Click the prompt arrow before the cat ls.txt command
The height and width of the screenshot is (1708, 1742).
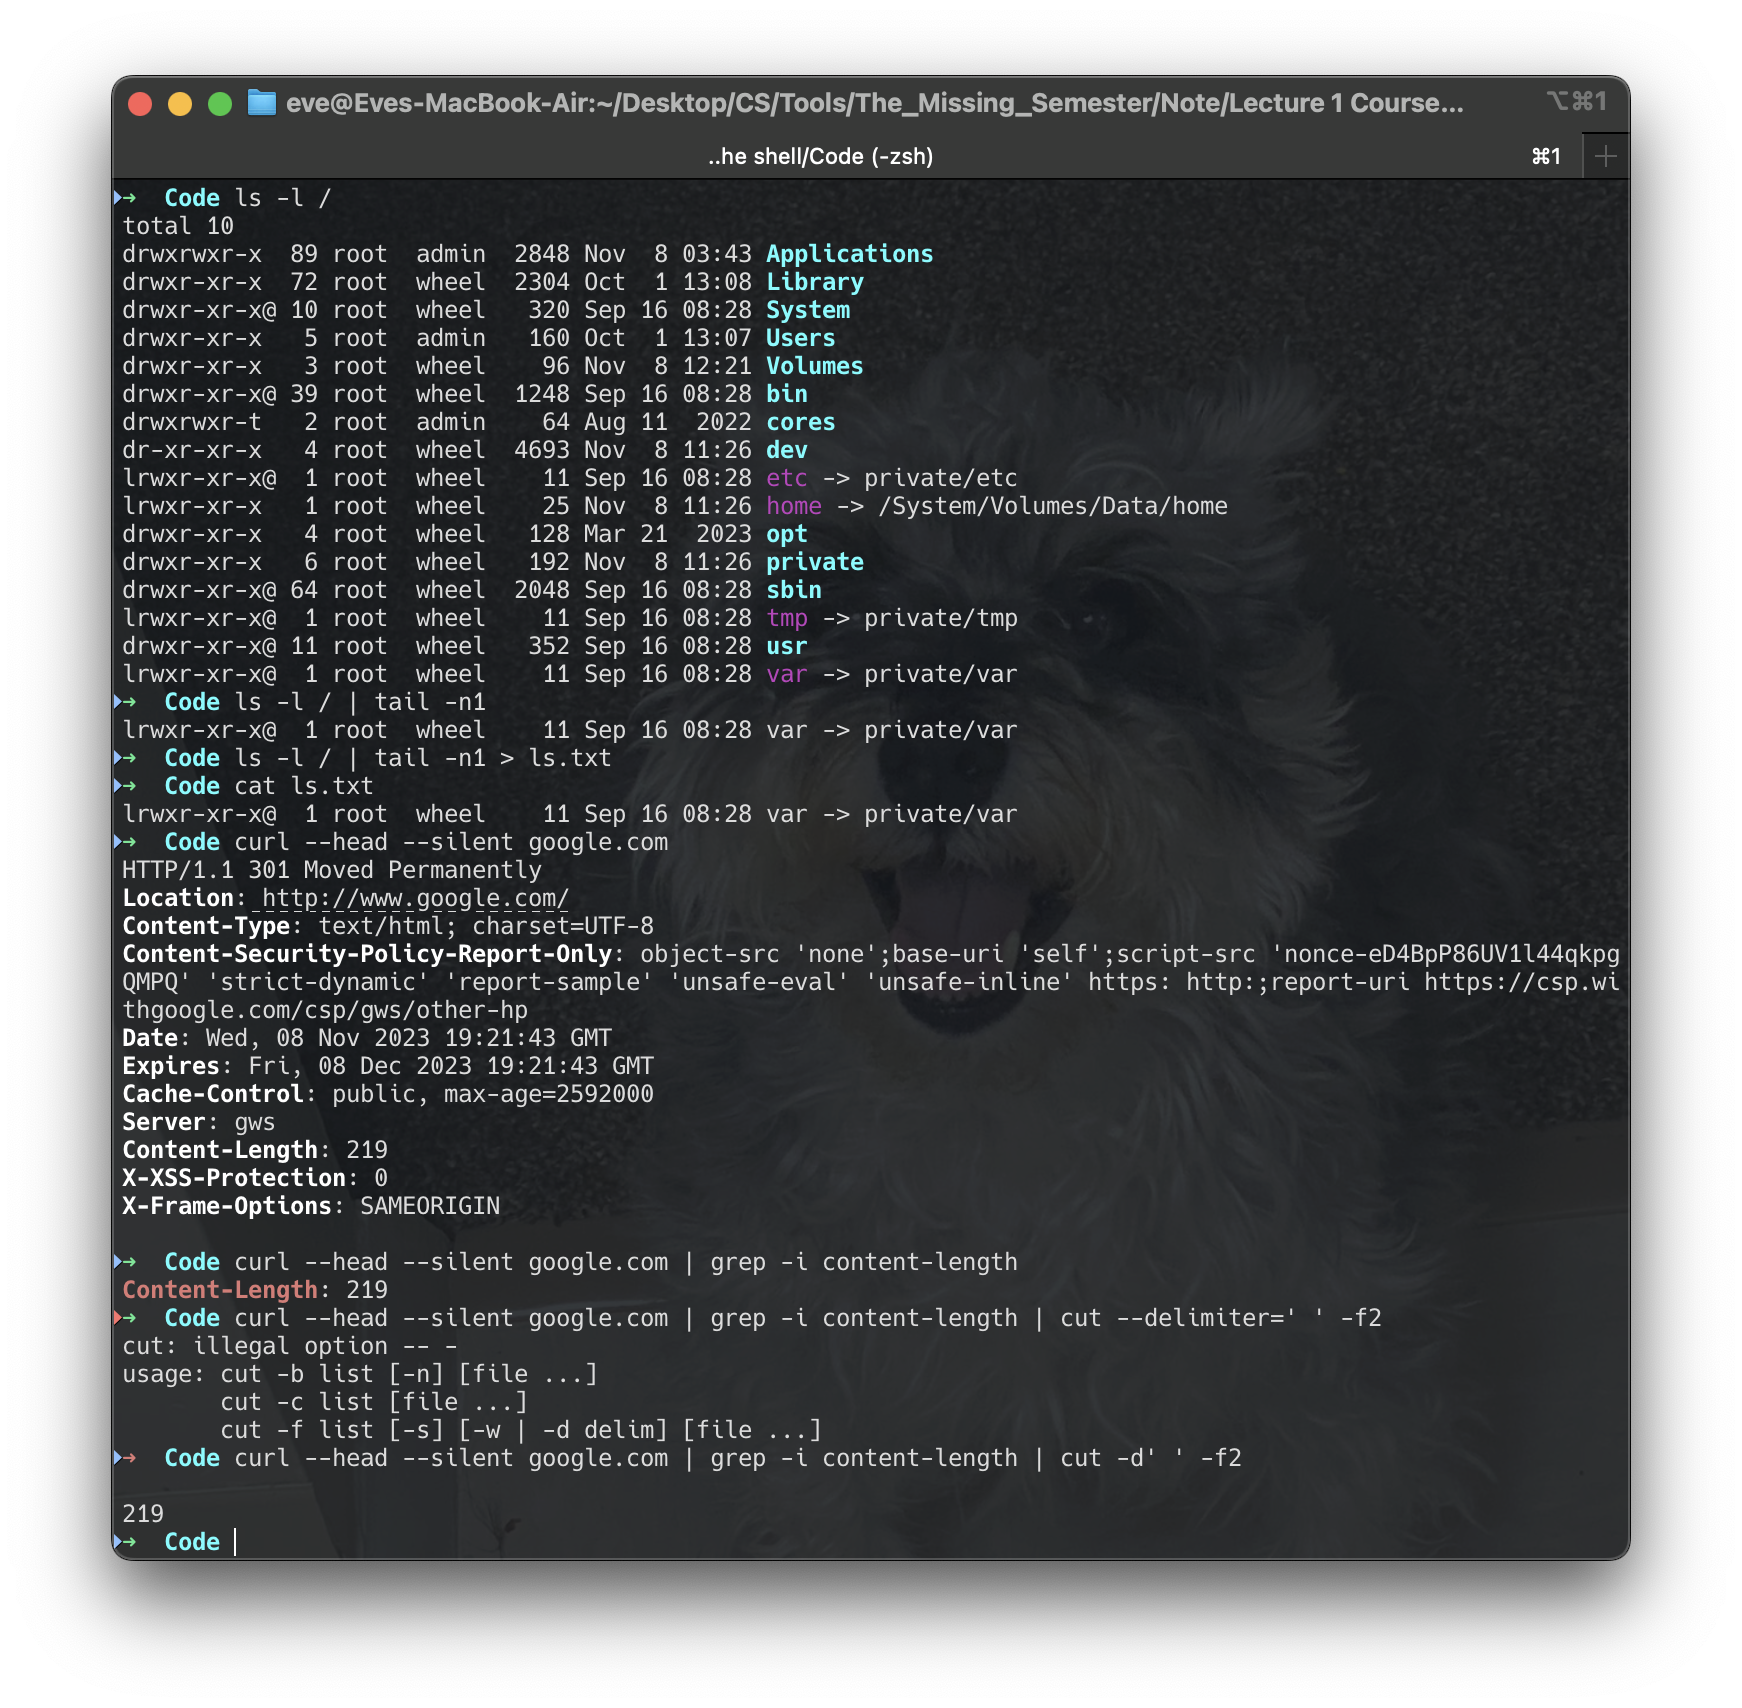(x=131, y=785)
